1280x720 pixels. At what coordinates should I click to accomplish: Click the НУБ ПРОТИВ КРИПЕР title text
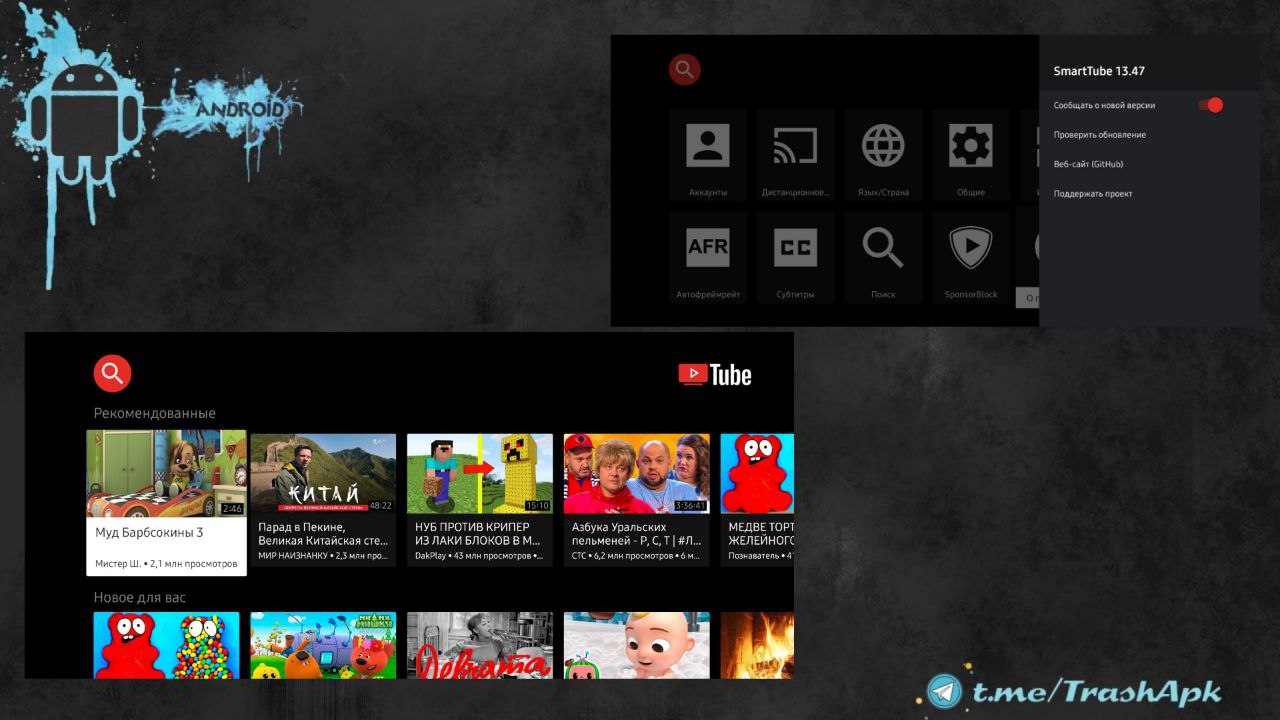click(x=478, y=534)
